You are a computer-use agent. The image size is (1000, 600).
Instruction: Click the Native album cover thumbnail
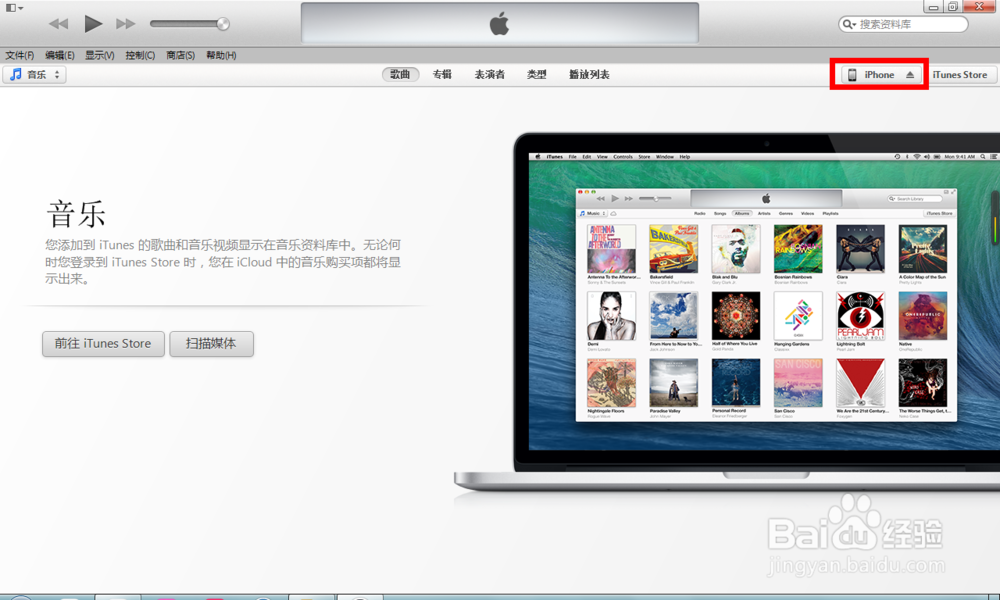click(x=923, y=316)
